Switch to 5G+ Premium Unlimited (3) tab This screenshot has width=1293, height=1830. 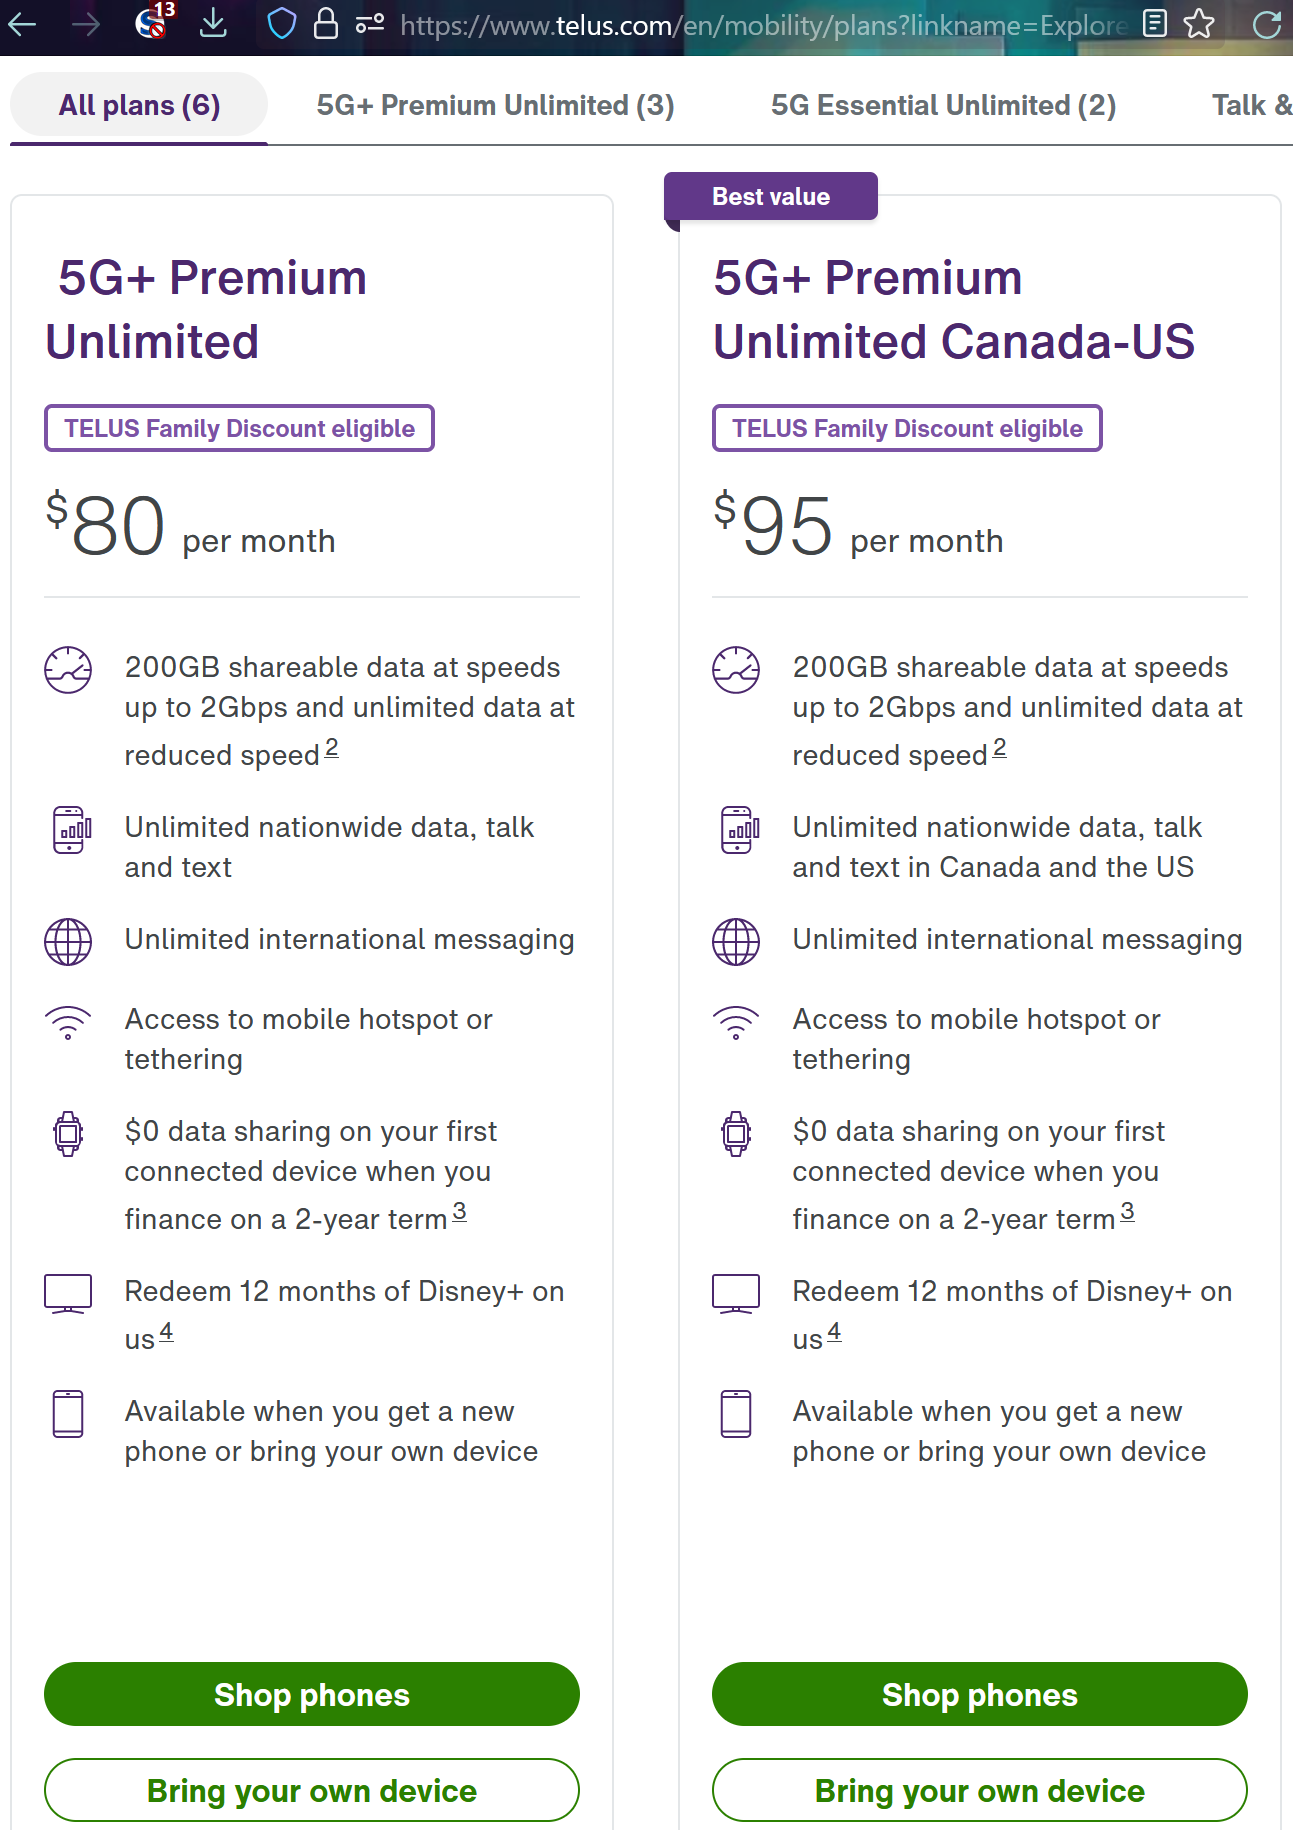pos(495,105)
